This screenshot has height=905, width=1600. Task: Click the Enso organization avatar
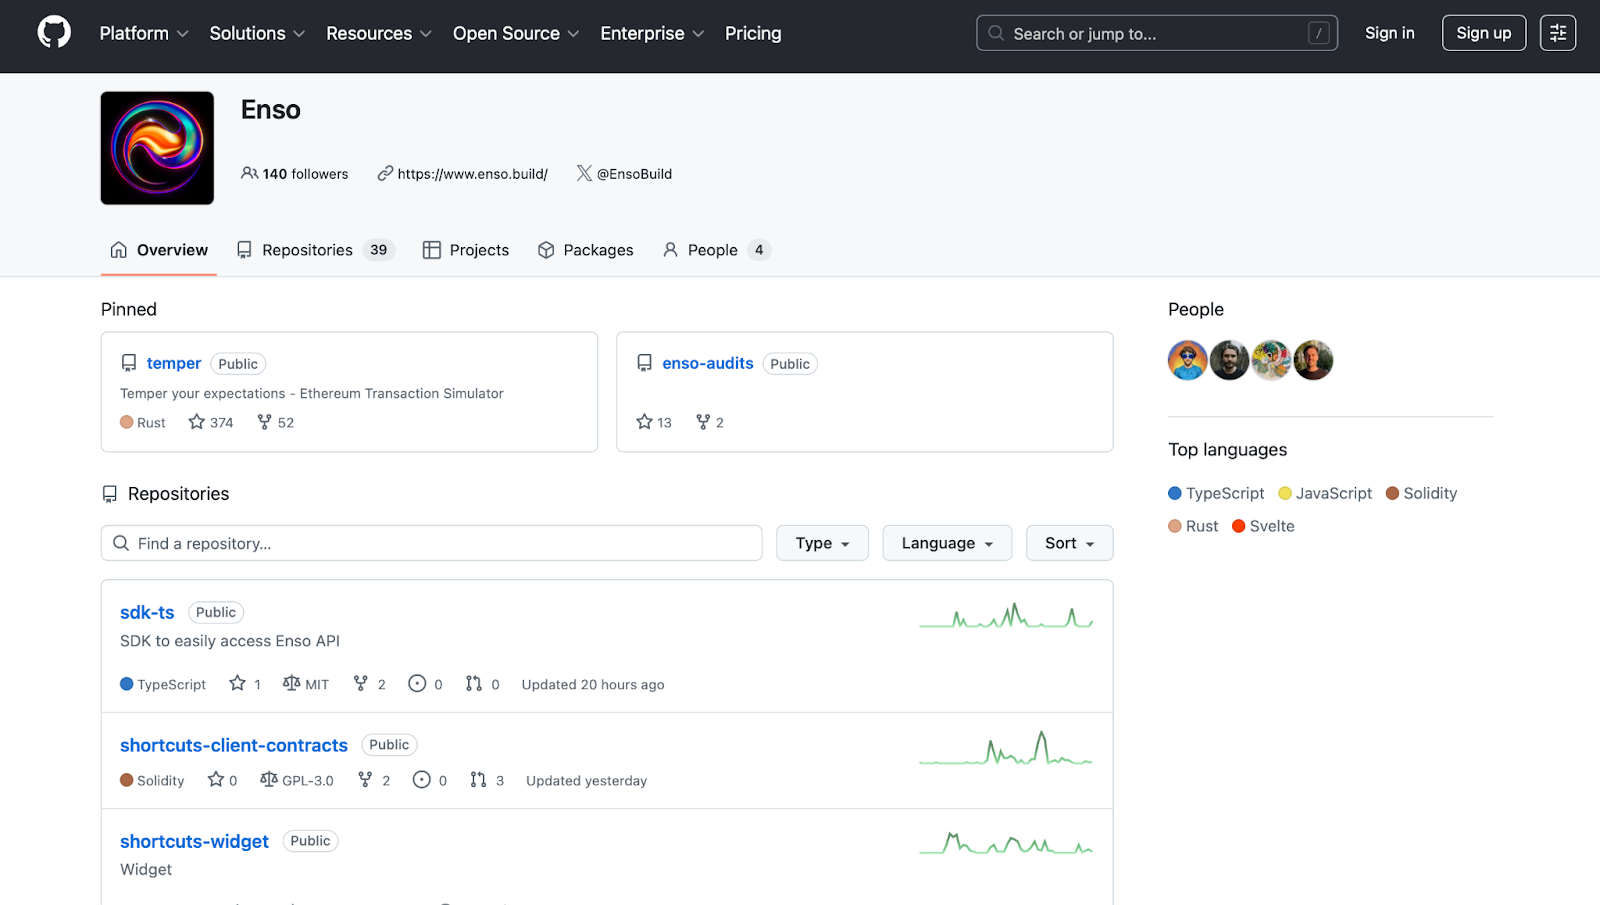point(157,148)
